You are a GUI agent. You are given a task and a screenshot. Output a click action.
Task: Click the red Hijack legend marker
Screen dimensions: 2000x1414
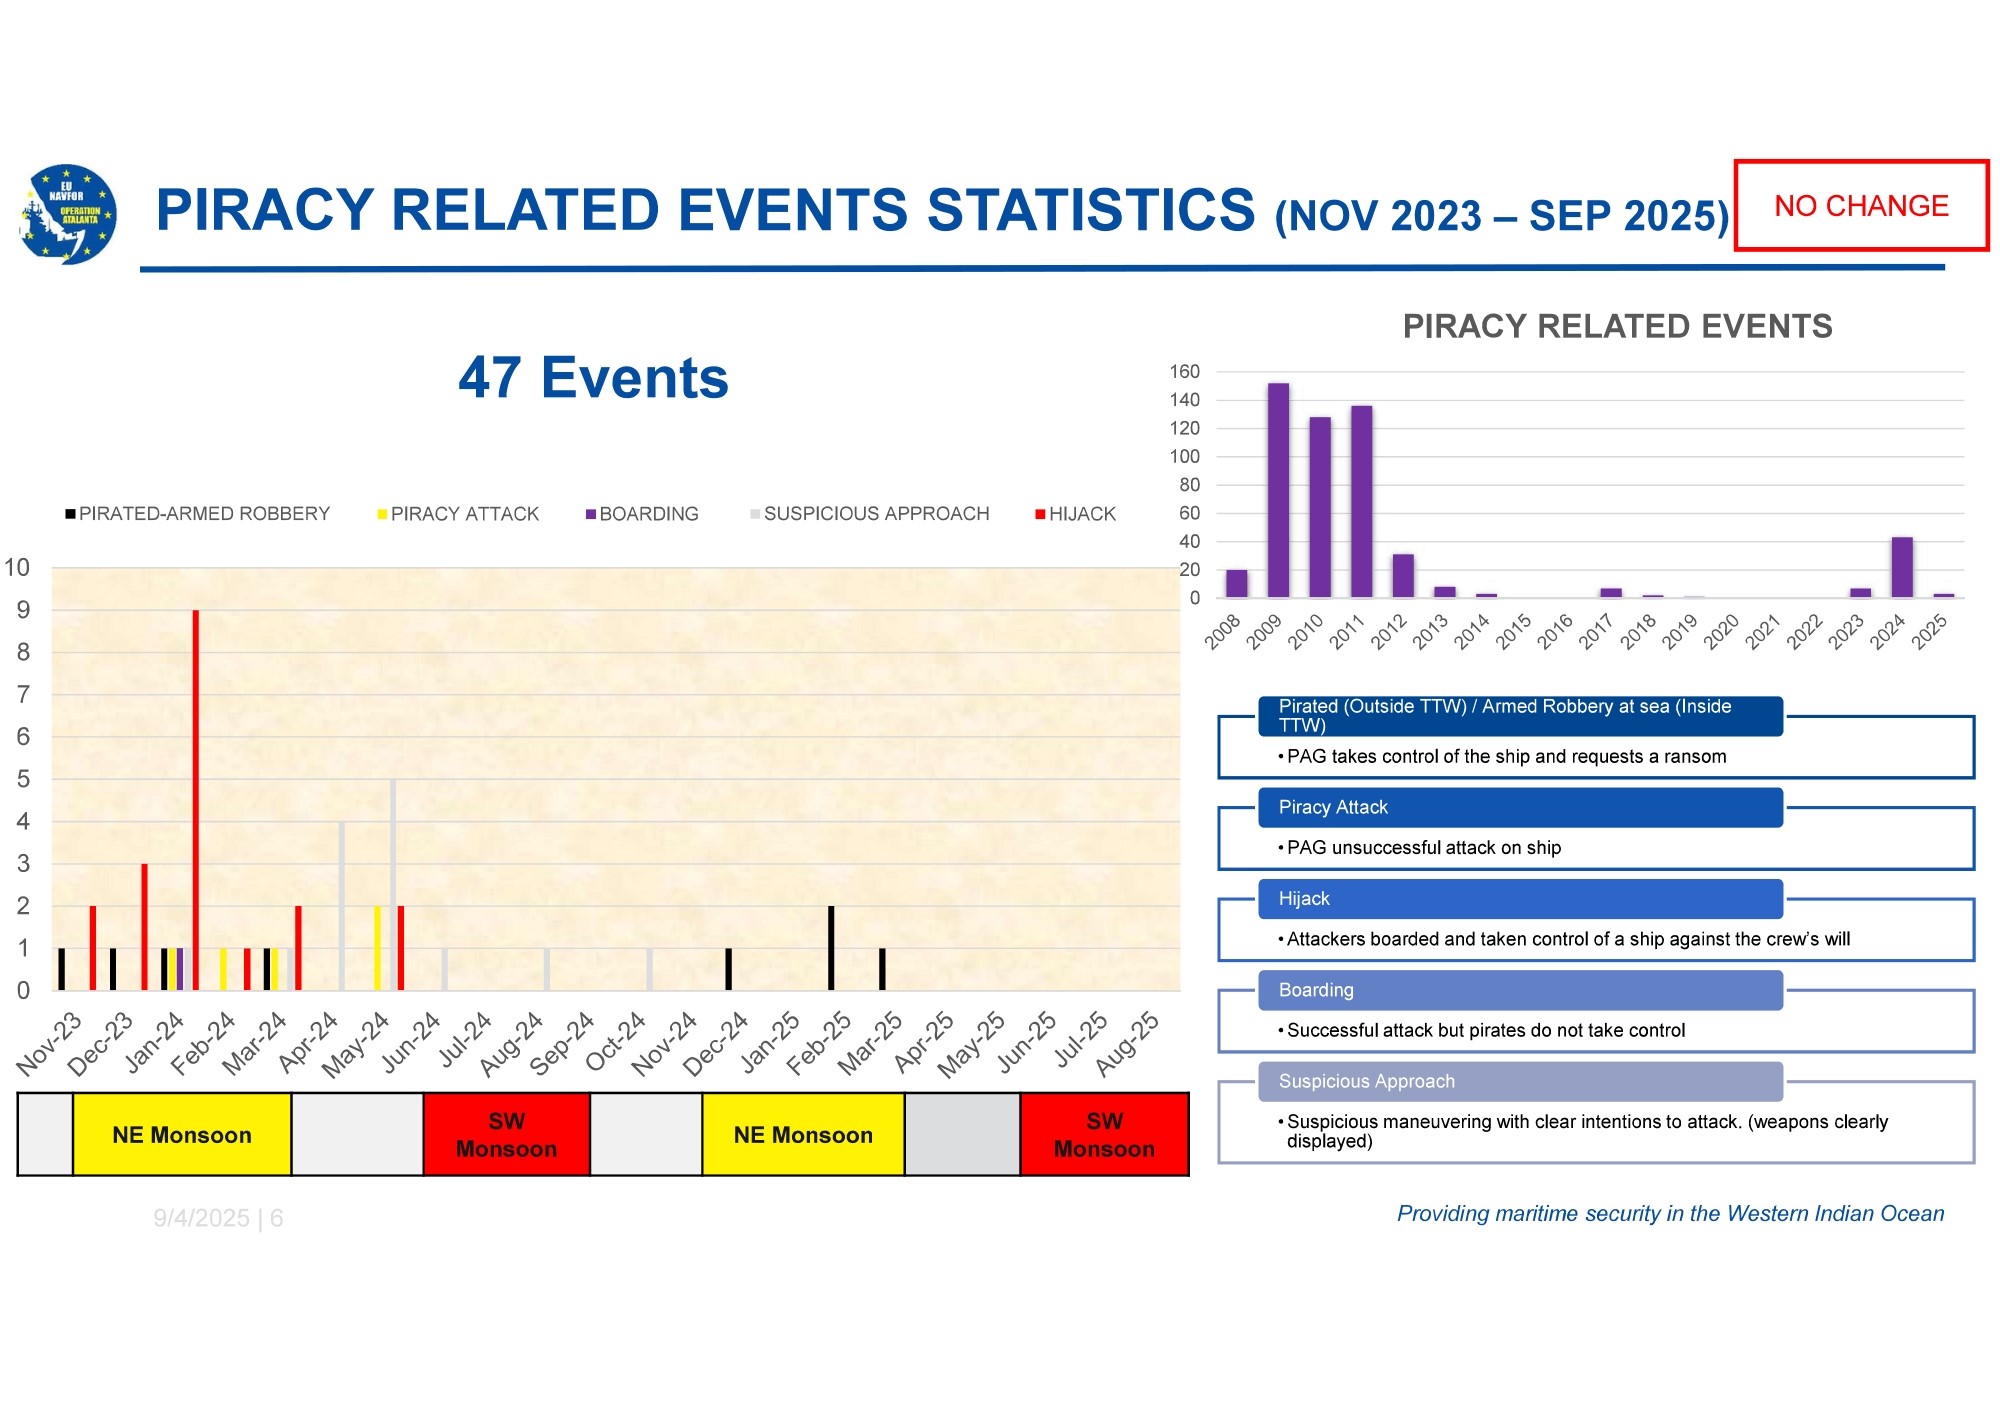[1040, 514]
